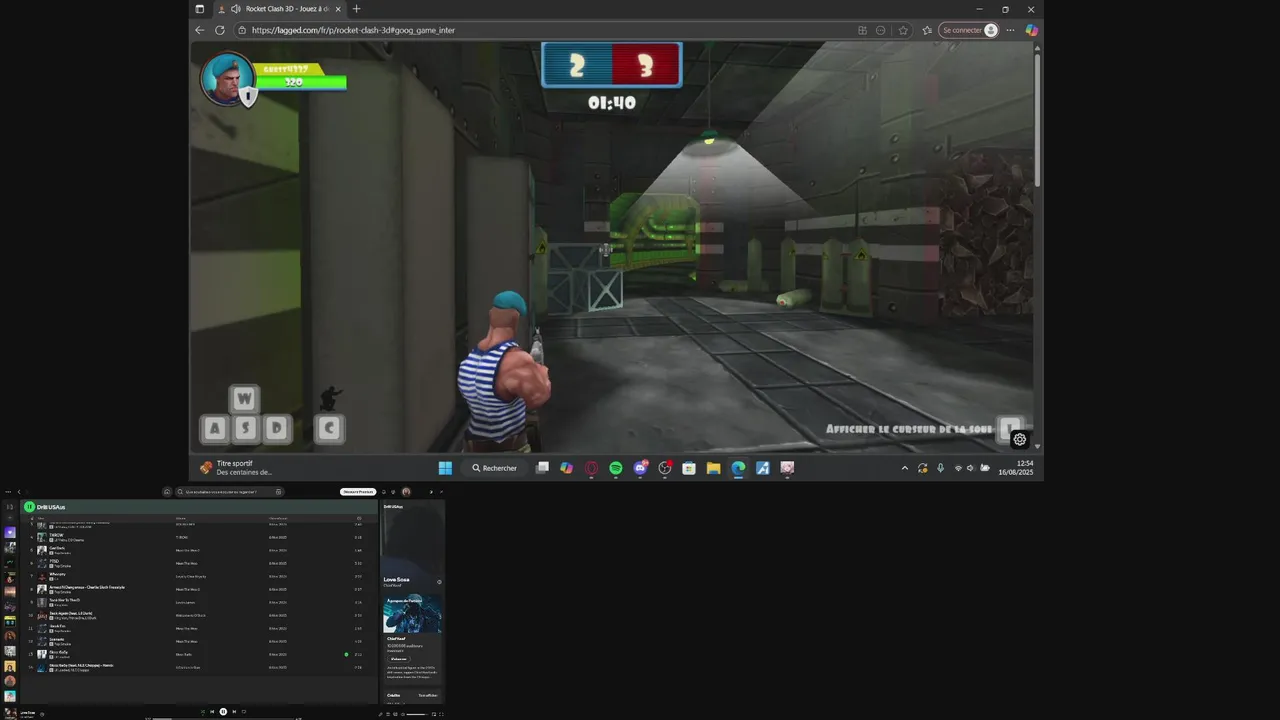This screenshot has height=720, width=1280.
Task: Go back in the Edge browser
Action: tap(199, 30)
